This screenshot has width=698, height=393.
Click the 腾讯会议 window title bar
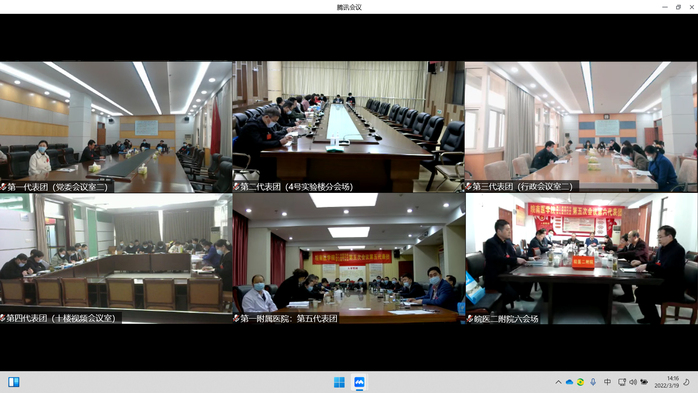349,7
